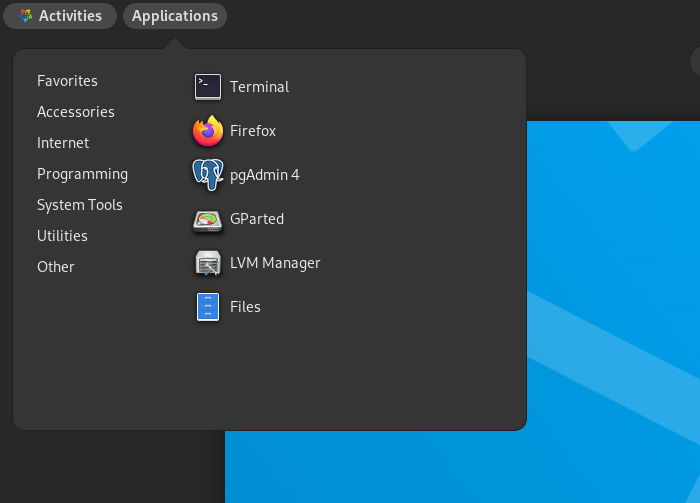Open the Activities overview
Viewport: 700px width, 503px height.
70,16
